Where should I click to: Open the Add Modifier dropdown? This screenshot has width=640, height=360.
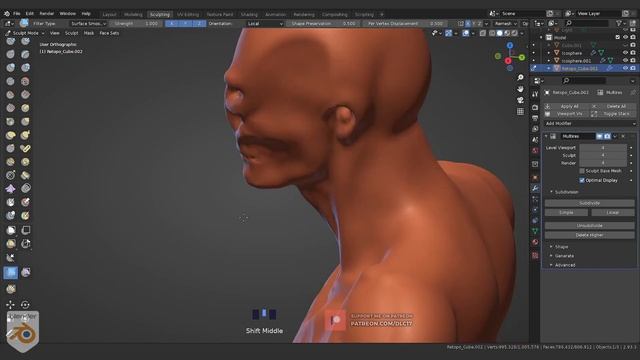[590, 123]
